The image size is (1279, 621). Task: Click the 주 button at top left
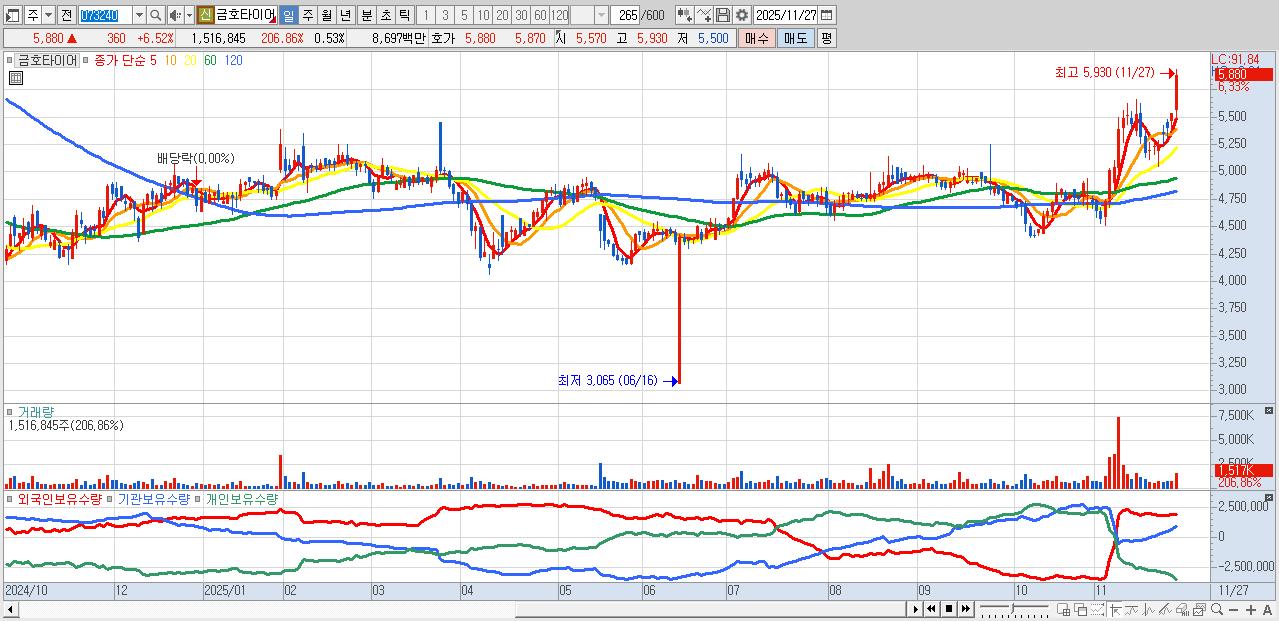33,15
